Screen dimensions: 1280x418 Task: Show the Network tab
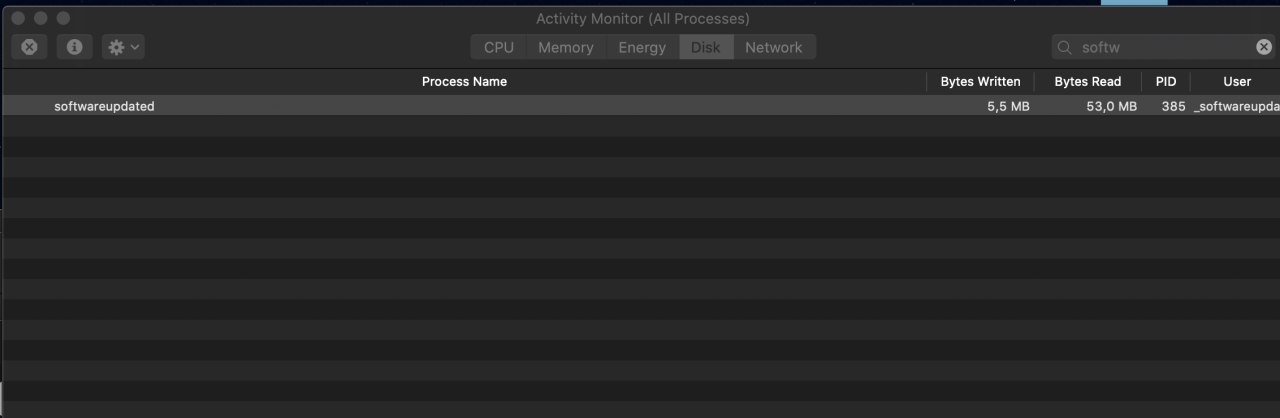point(774,47)
